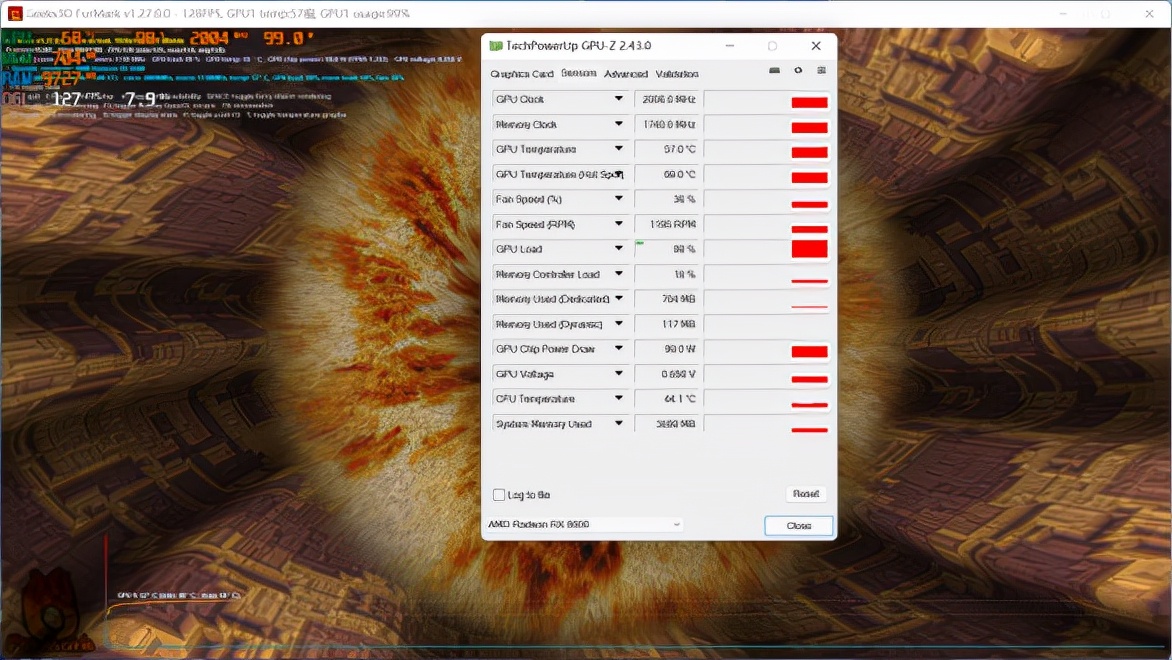Open the Fan Speed (RPM) sensor dropdown

pyautogui.click(x=618, y=223)
